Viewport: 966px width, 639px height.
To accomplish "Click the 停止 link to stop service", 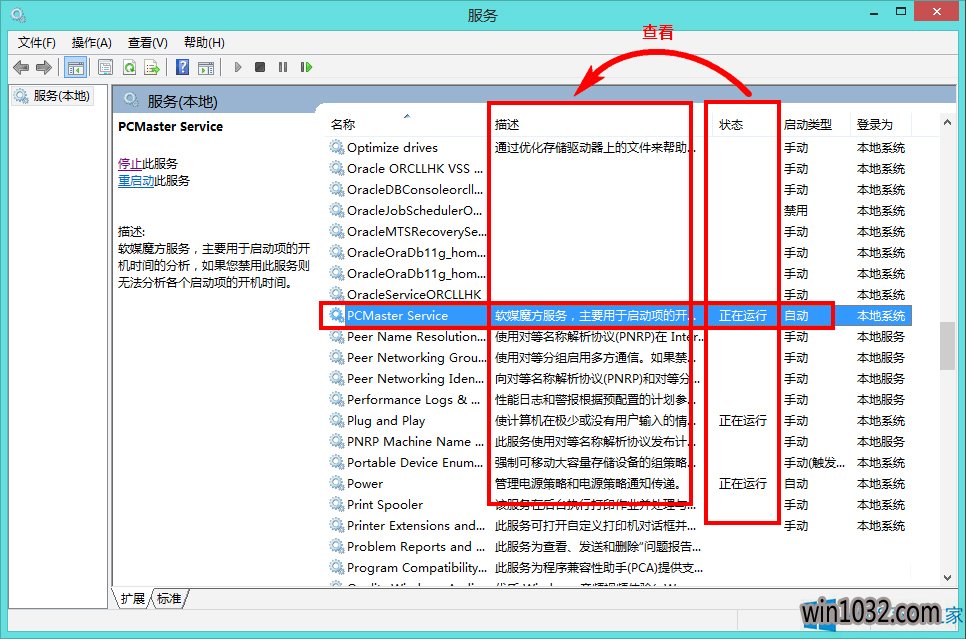I will (129, 163).
